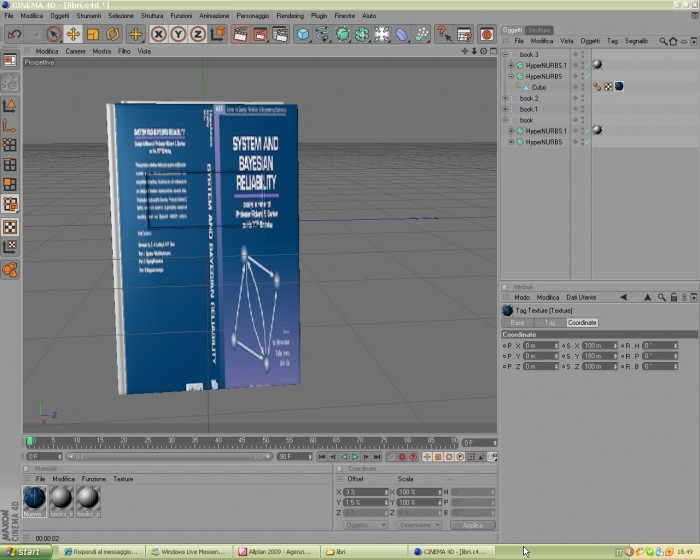Viewport: 700px width, 560px height.
Task: Click the Undo arrow in the toolbar
Action: point(14,34)
